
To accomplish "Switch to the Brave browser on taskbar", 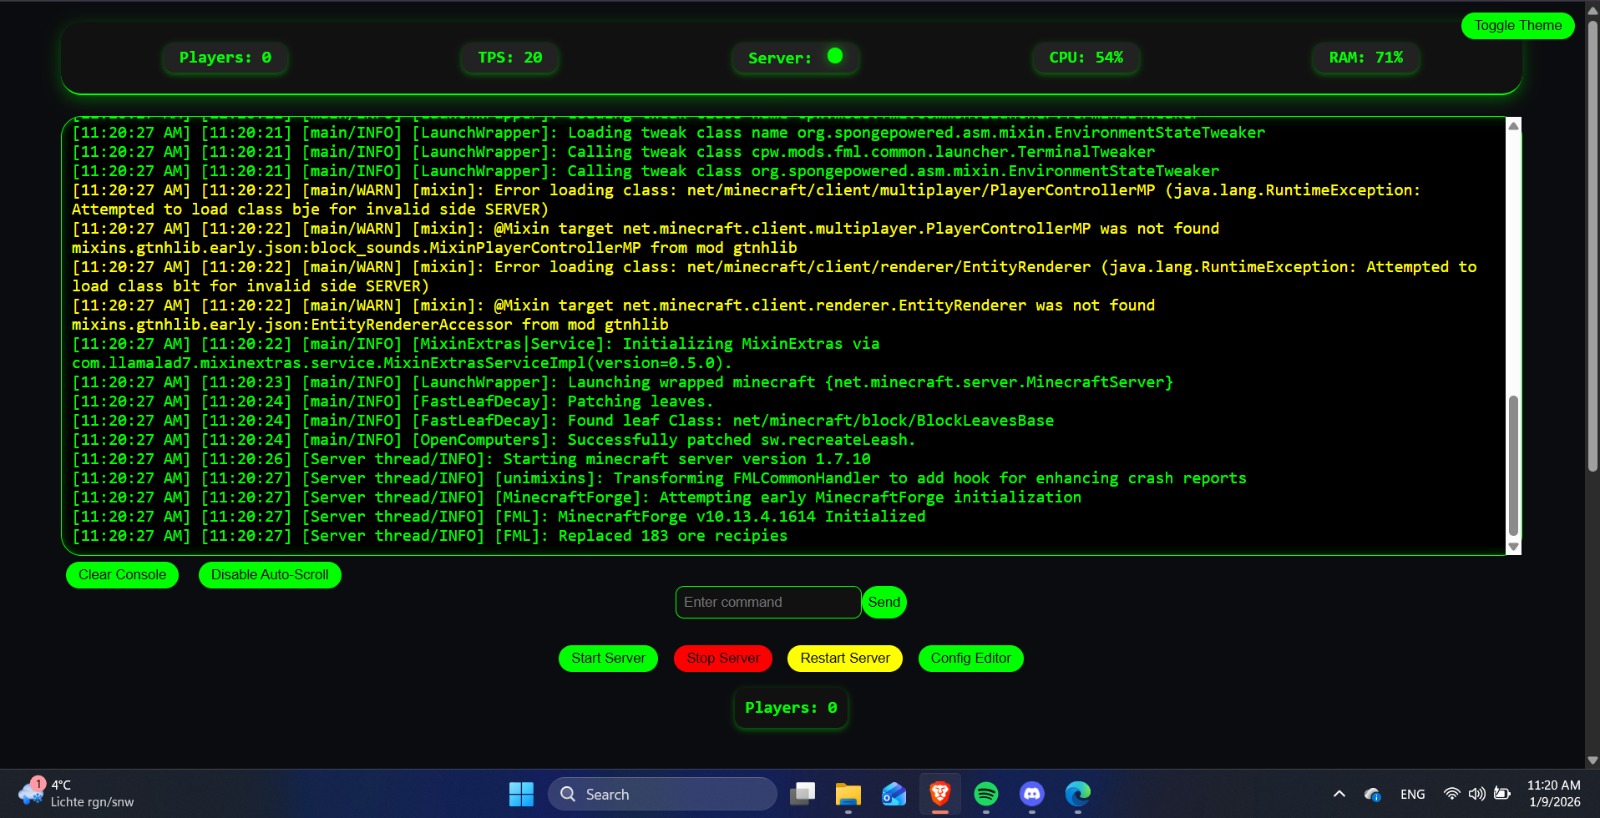I will (x=940, y=794).
